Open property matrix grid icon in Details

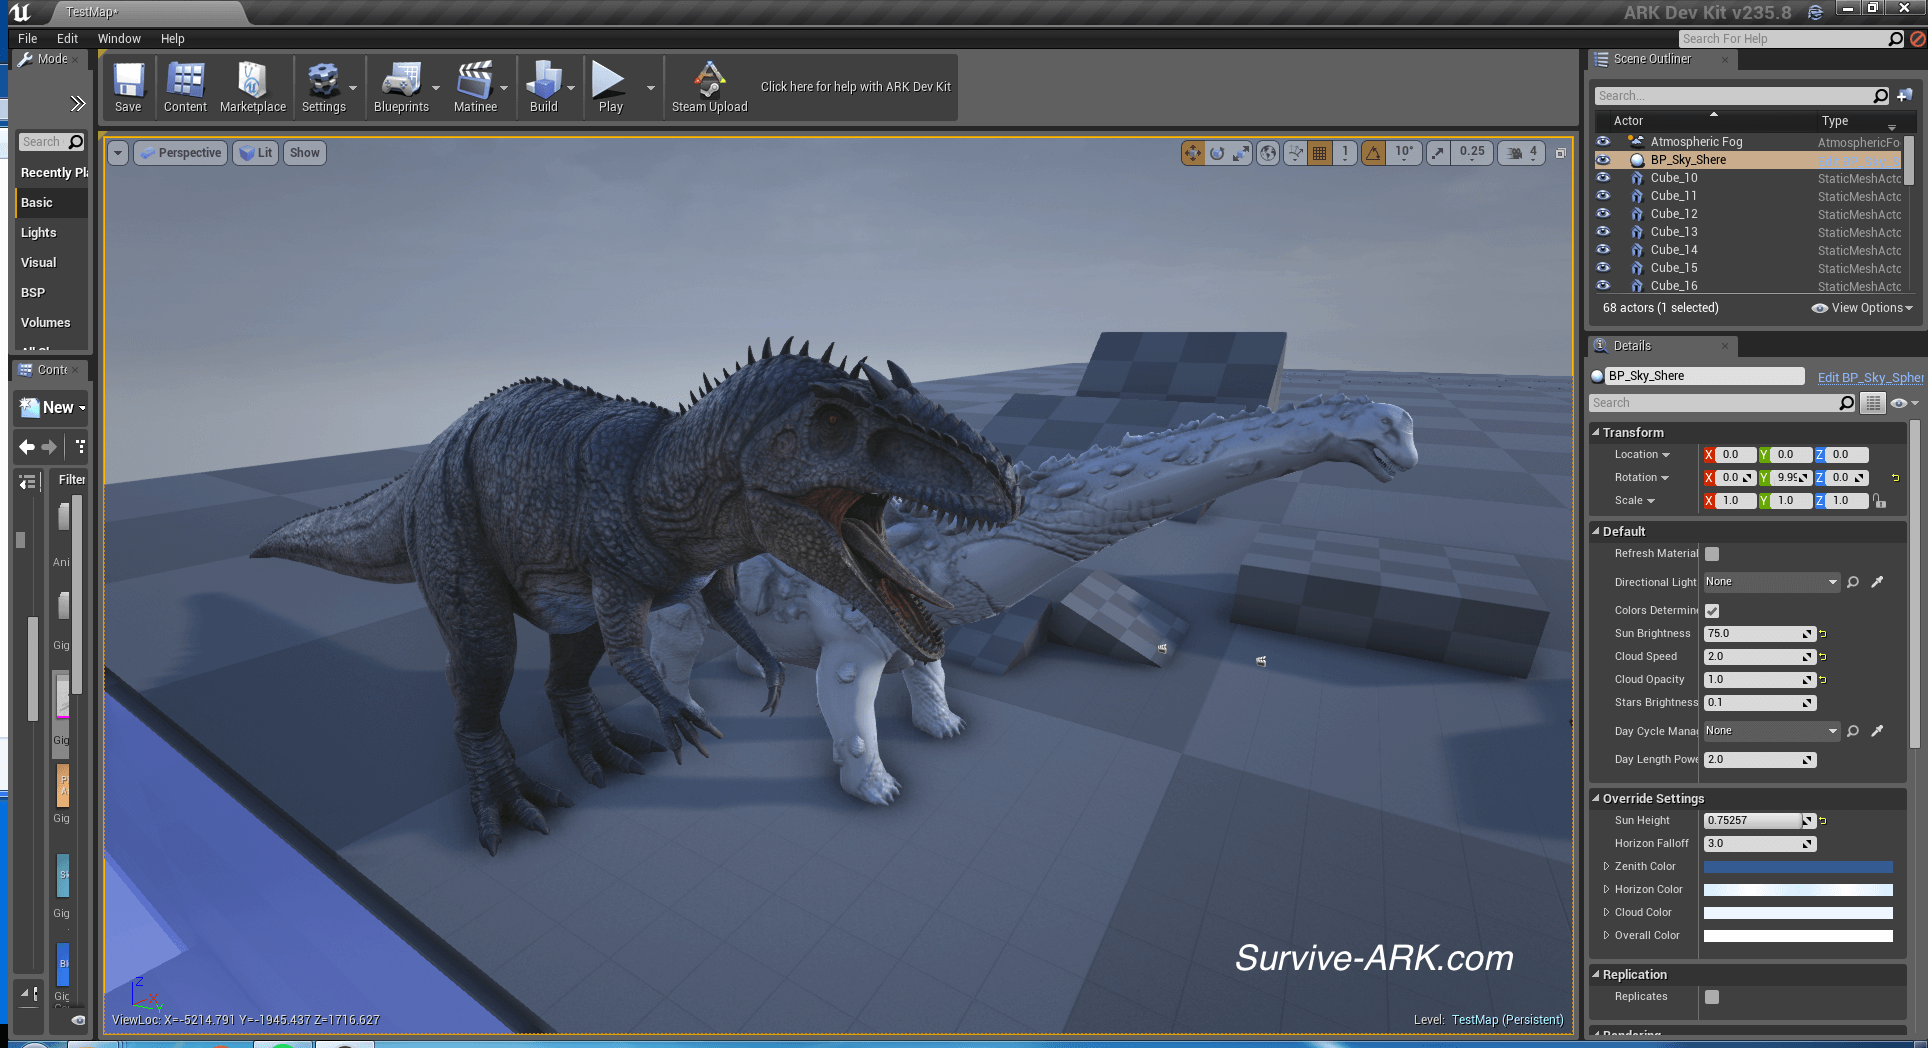click(1873, 403)
